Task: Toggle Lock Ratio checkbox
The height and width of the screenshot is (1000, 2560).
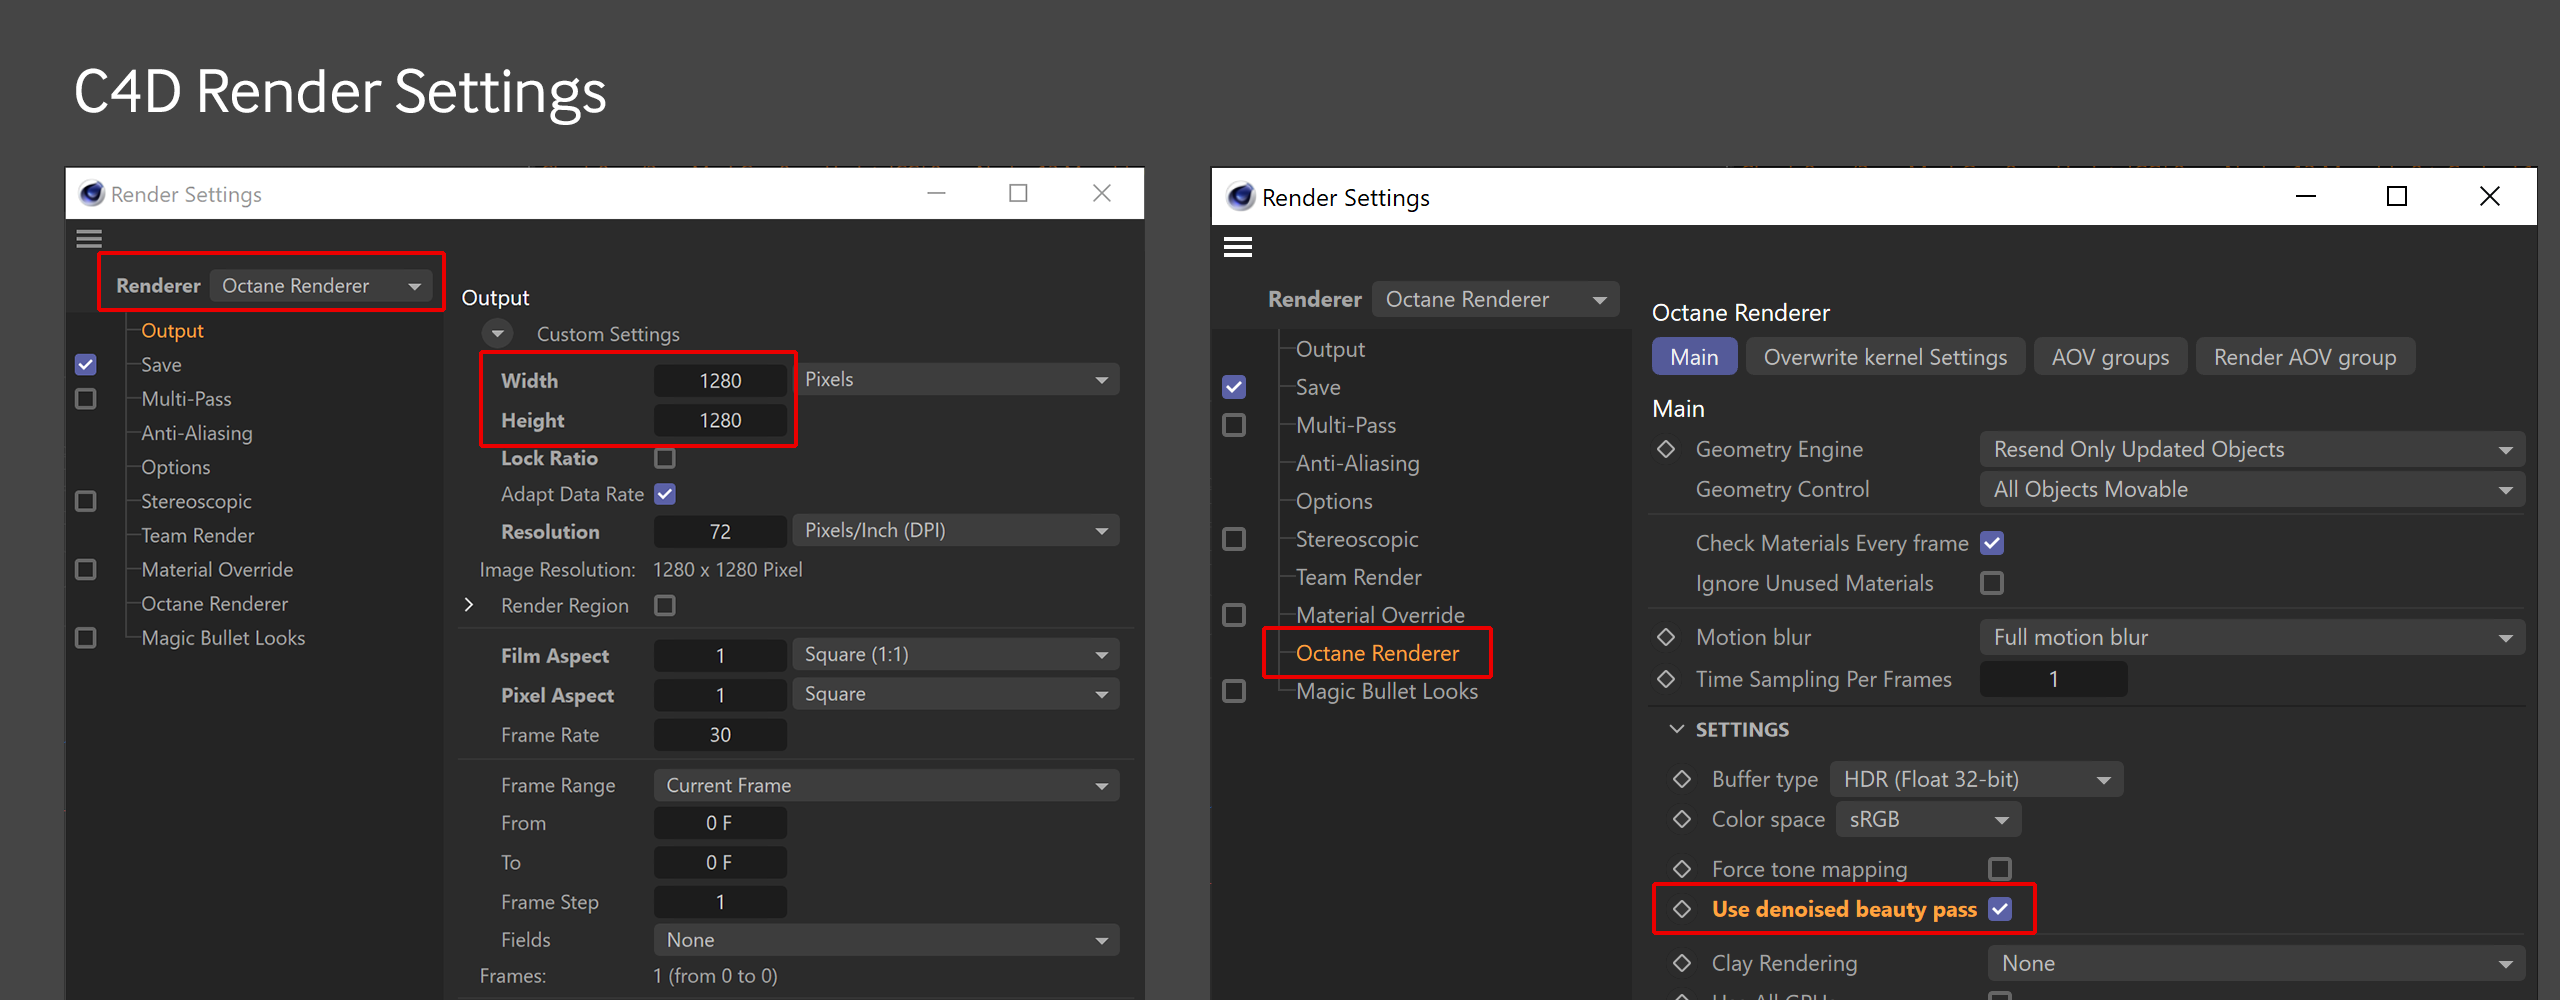Action: pyautogui.click(x=665, y=458)
